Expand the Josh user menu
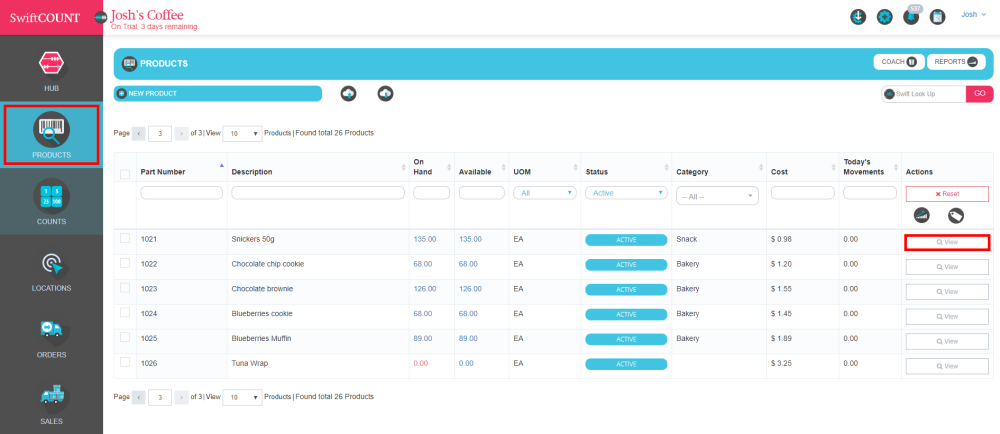Image resolution: width=1000 pixels, height=434 pixels. (973, 14)
